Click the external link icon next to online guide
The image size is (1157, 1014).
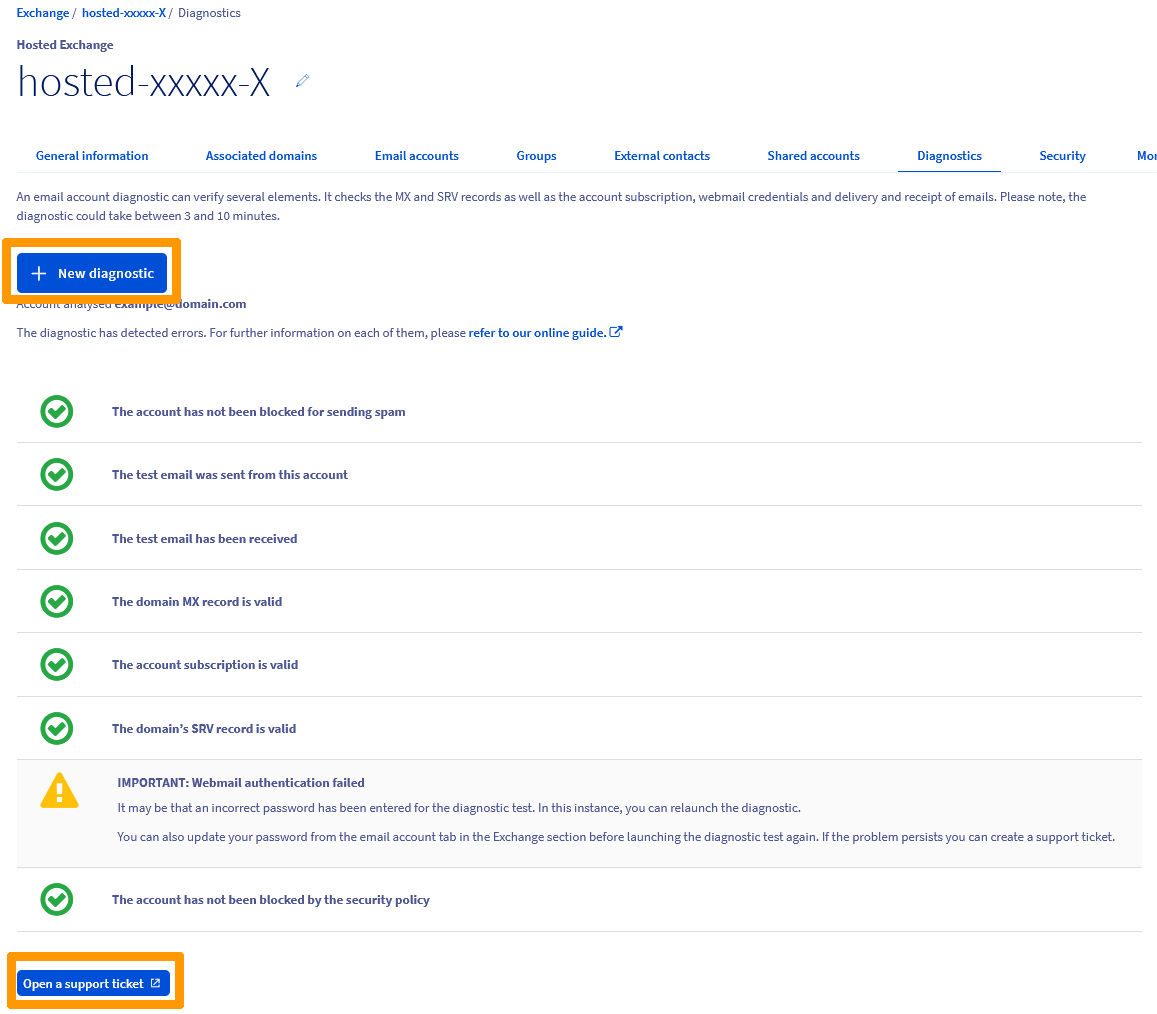(x=617, y=331)
